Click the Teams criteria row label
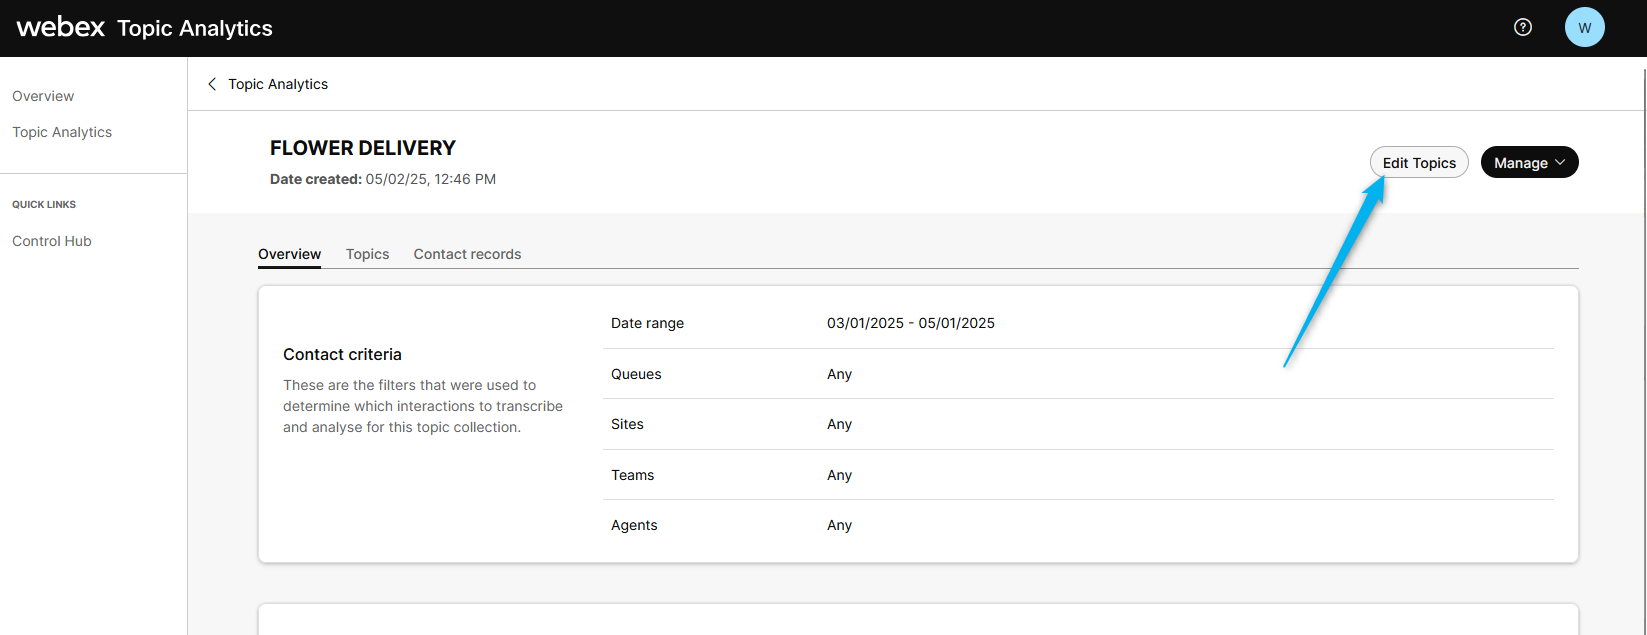Viewport: 1647px width, 635px height. [x=632, y=475]
